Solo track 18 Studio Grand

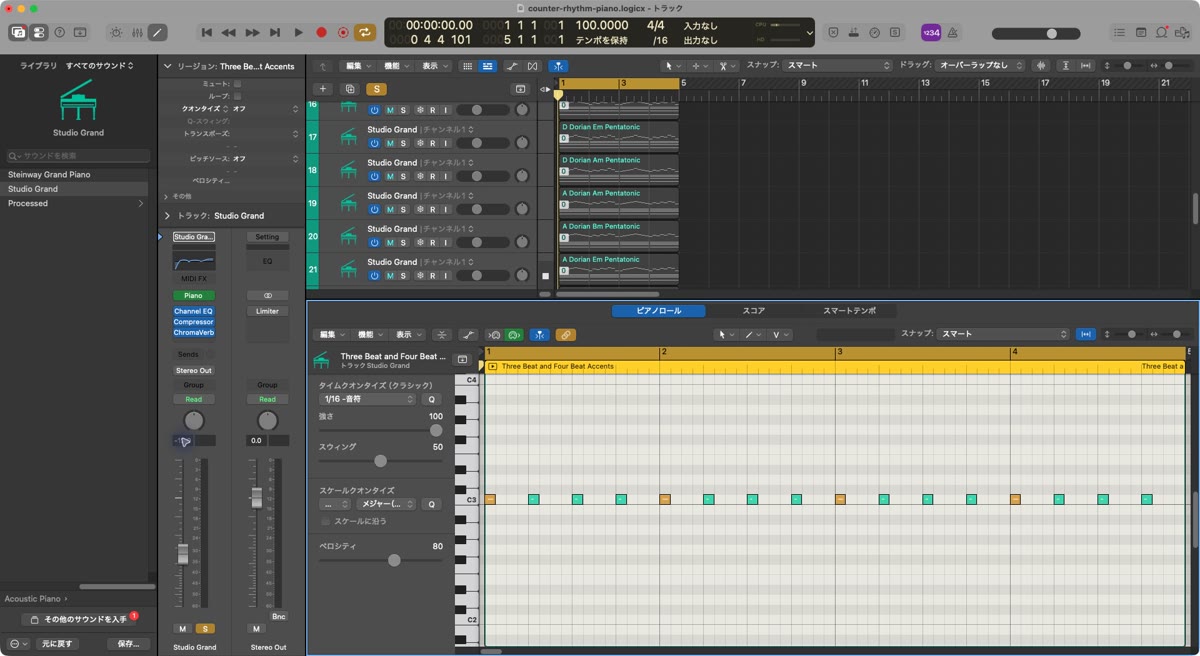click(404, 176)
